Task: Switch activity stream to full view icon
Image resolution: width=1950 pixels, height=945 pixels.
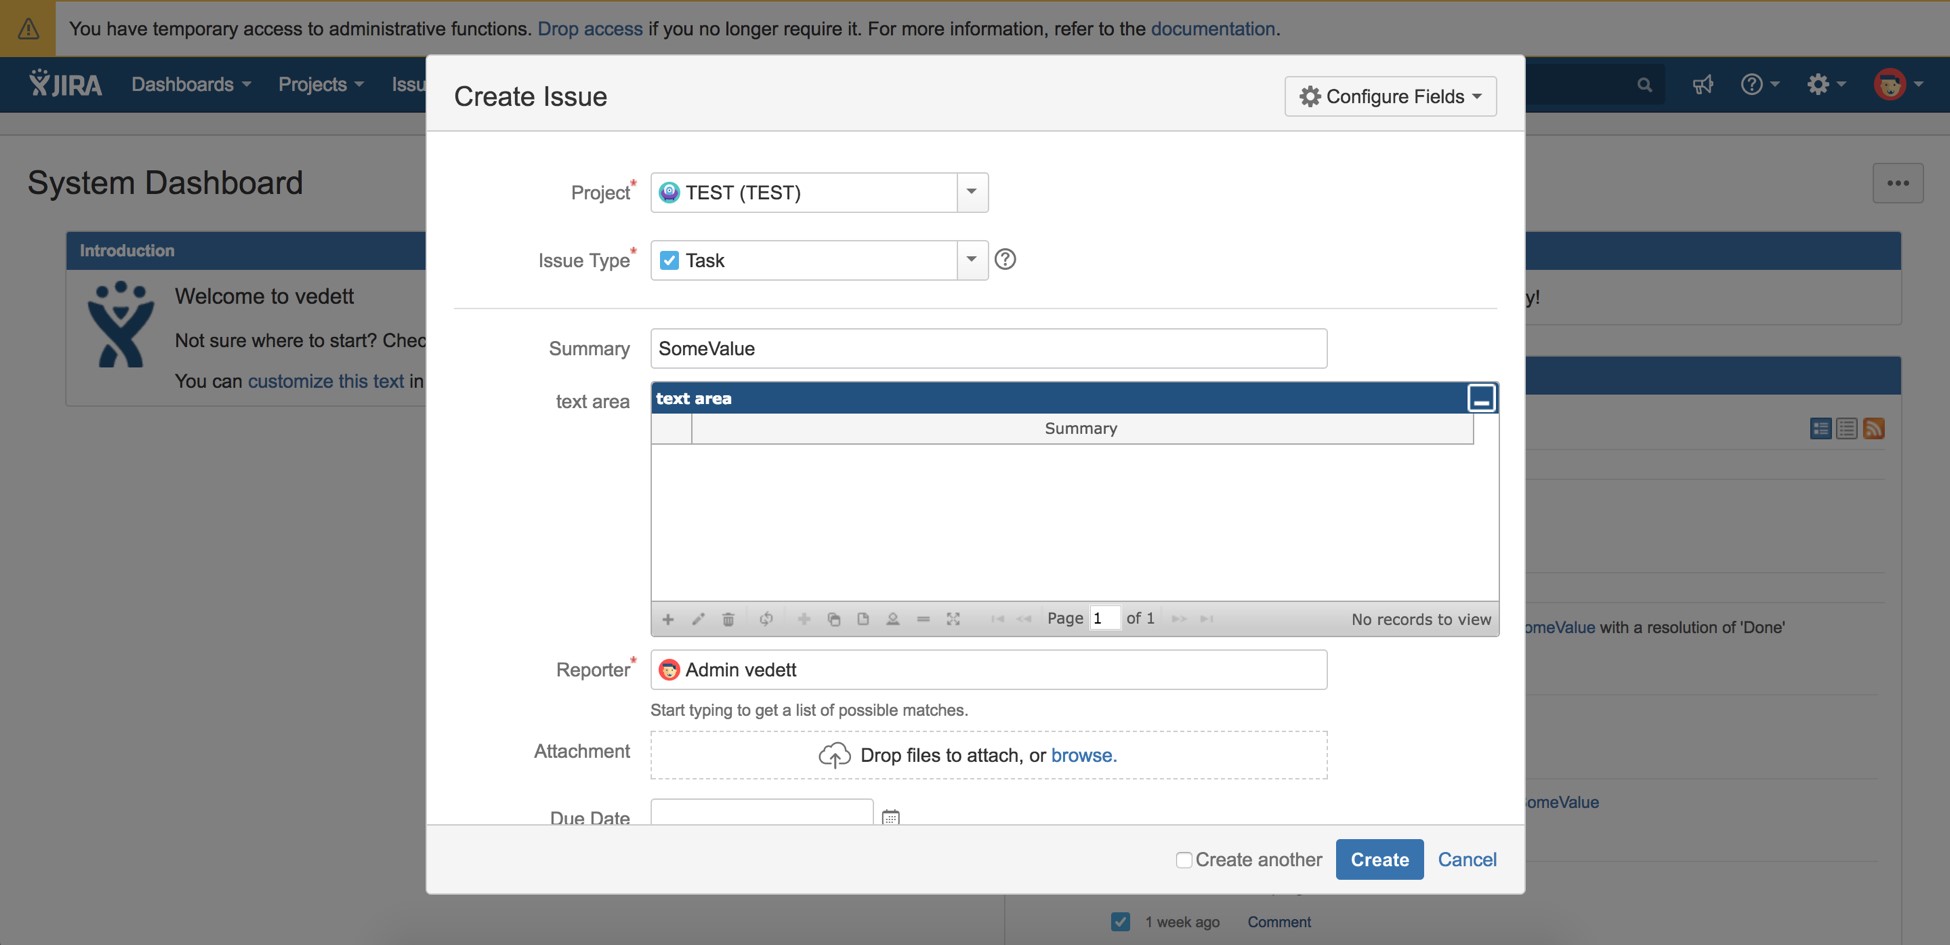Action: pyautogui.click(x=1821, y=429)
